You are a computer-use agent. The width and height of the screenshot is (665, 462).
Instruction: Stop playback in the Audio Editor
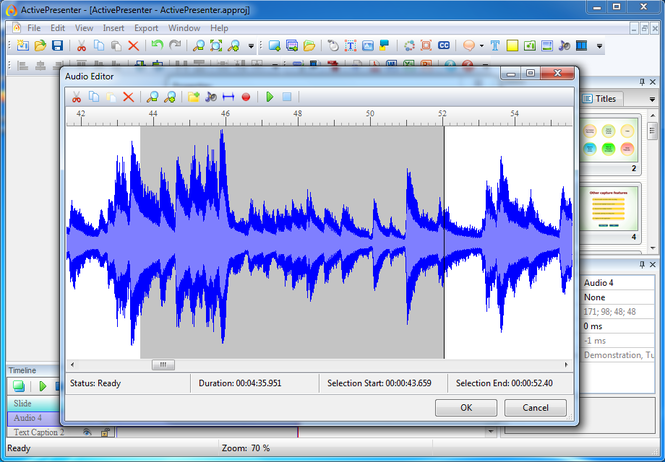click(287, 97)
